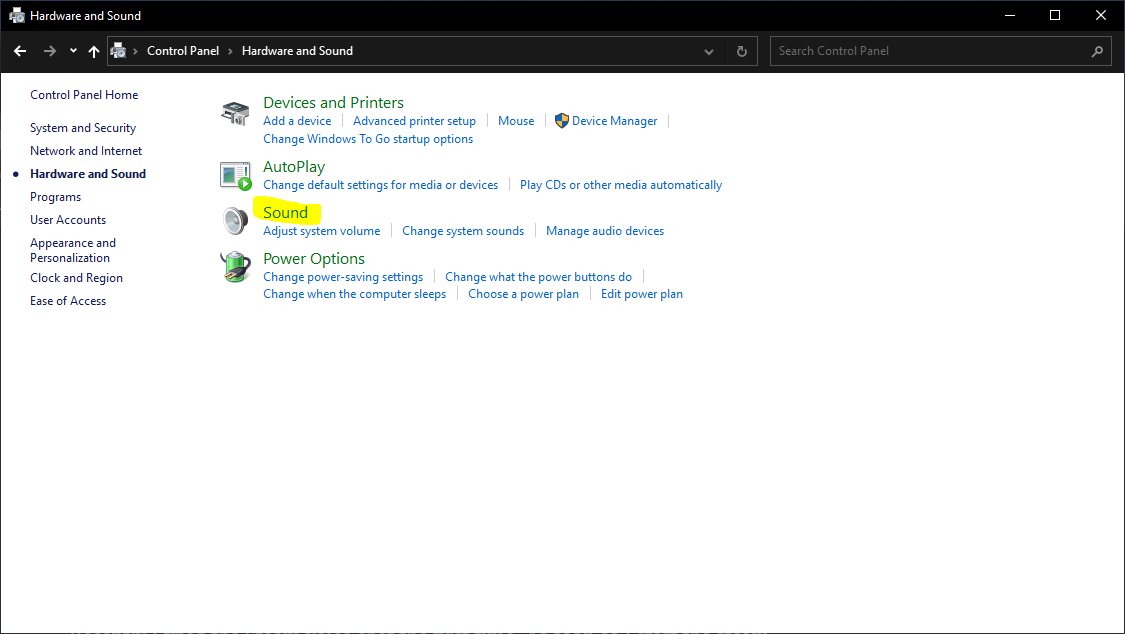The height and width of the screenshot is (634, 1125).
Task: Click the AutoPlay category icon
Action: point(235,176)
